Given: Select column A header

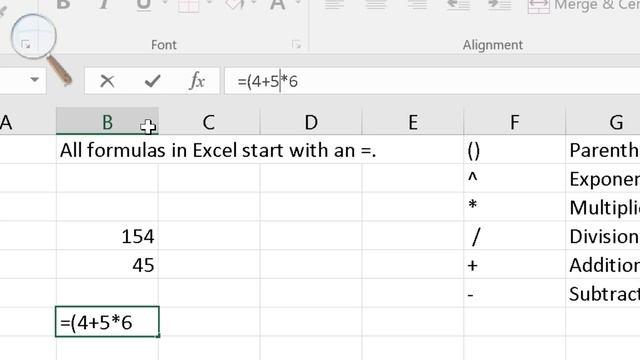Looking at the screenshot, I should [28, 122].
